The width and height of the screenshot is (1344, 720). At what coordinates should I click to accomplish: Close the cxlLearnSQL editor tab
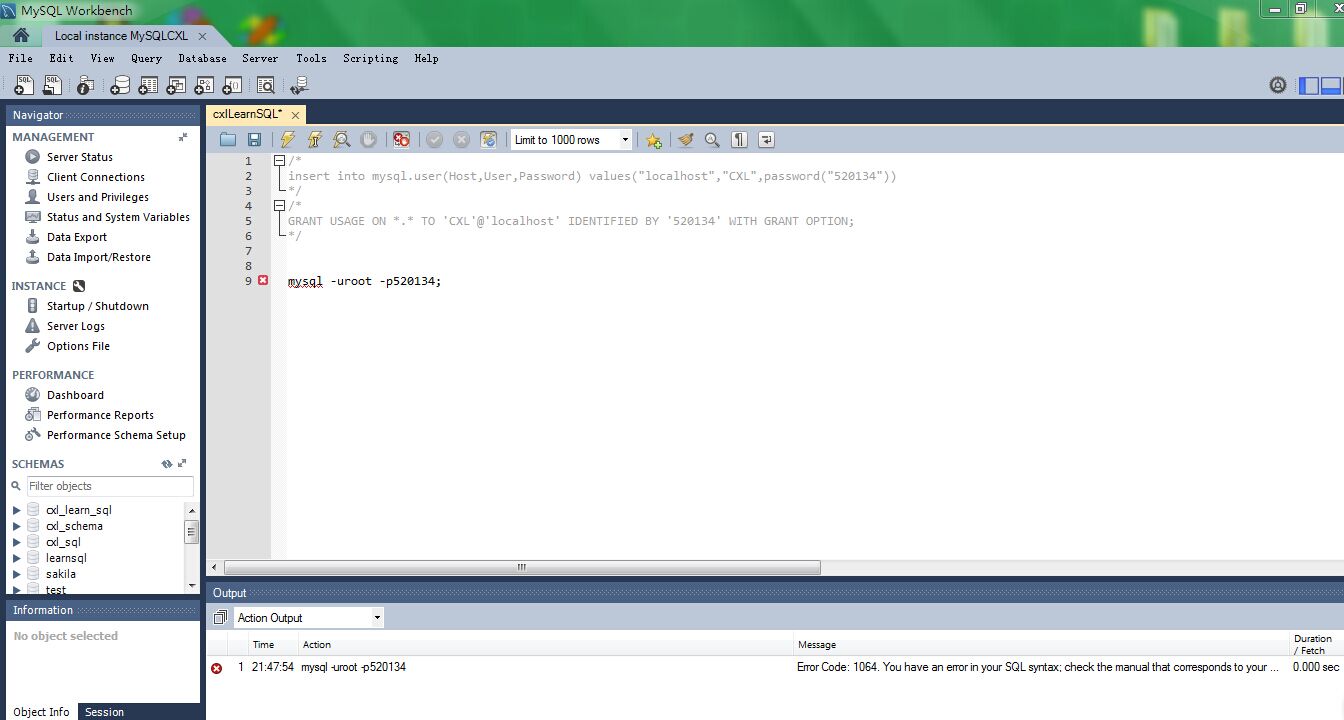pos(295,115)
